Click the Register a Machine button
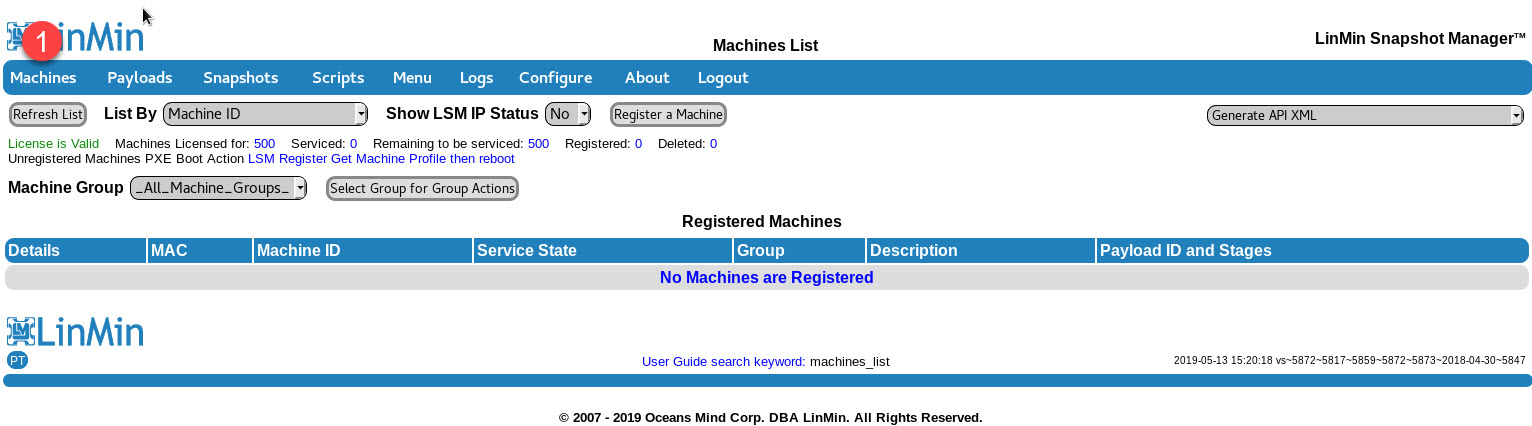The width and height of the screenshot is (1532, 426). (x=668, y=114)
